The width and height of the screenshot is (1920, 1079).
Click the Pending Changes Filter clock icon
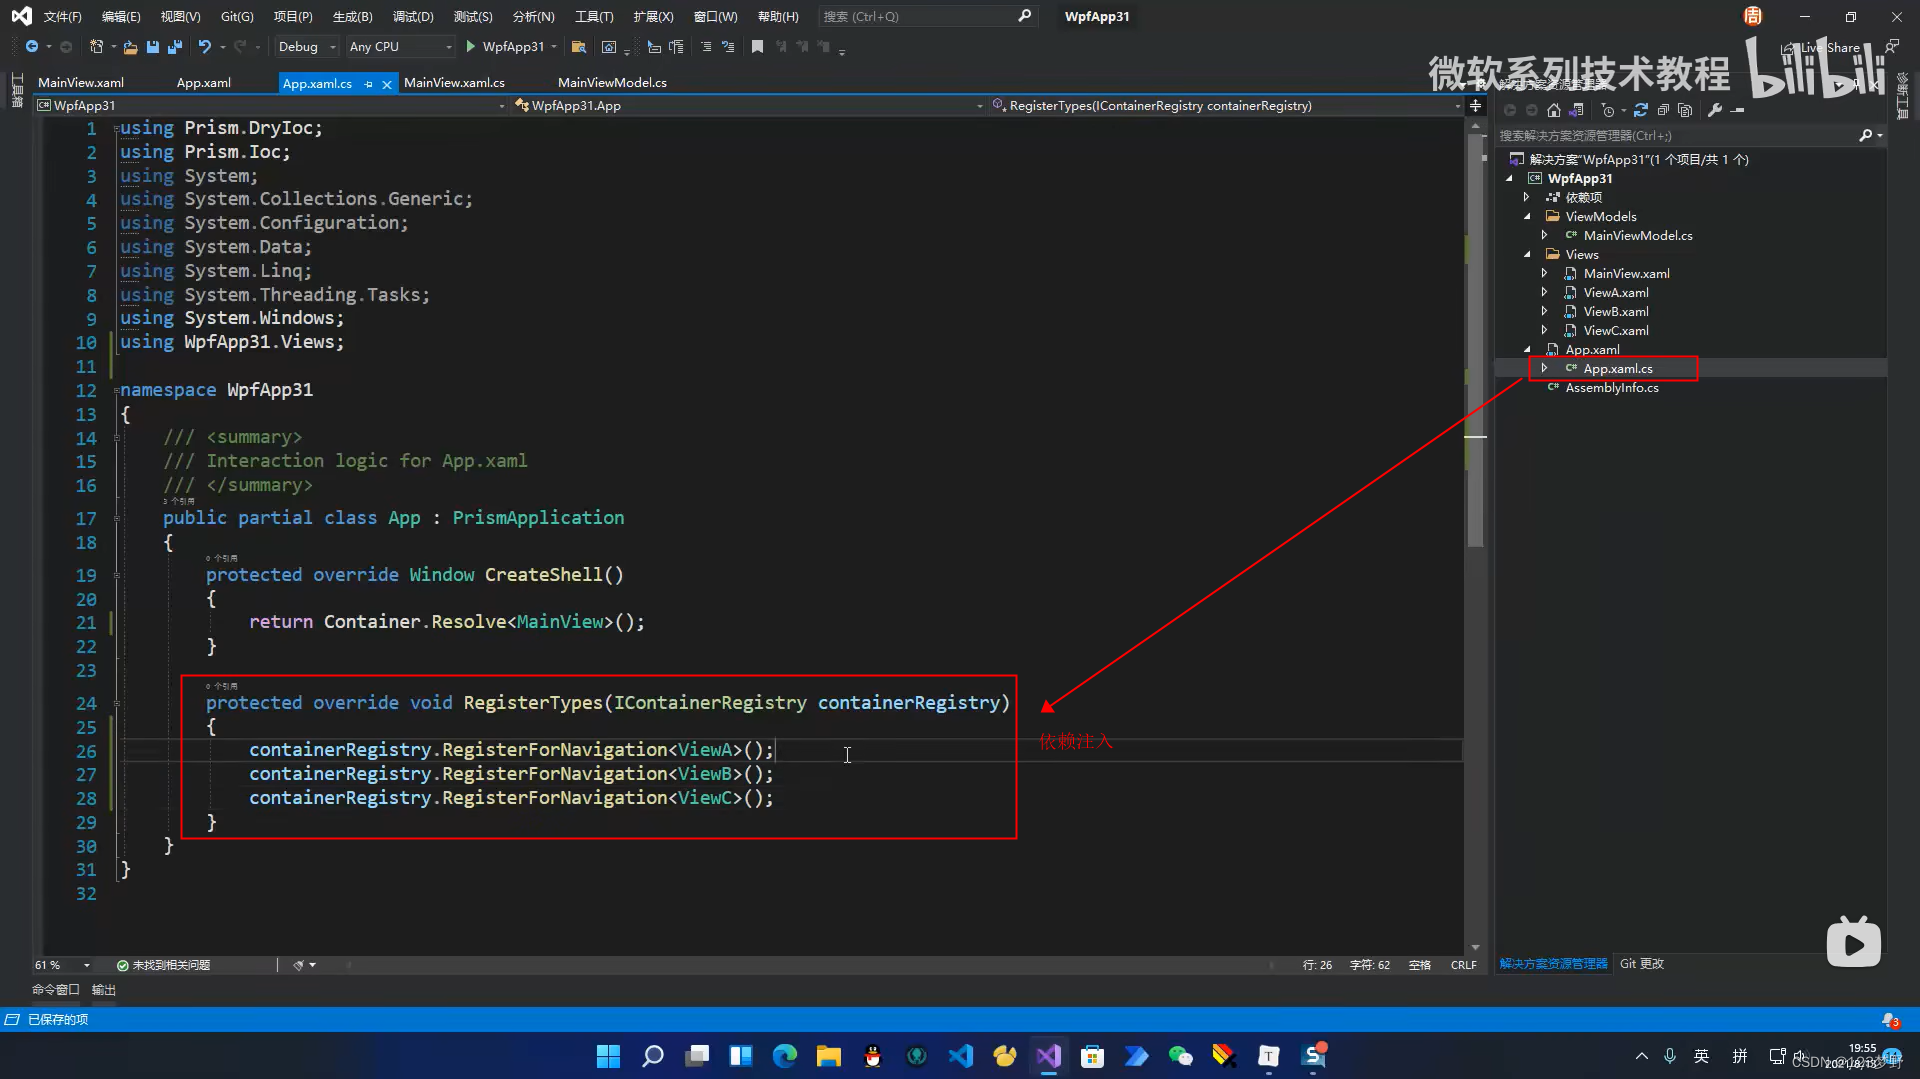click(x=1607, y=110)
